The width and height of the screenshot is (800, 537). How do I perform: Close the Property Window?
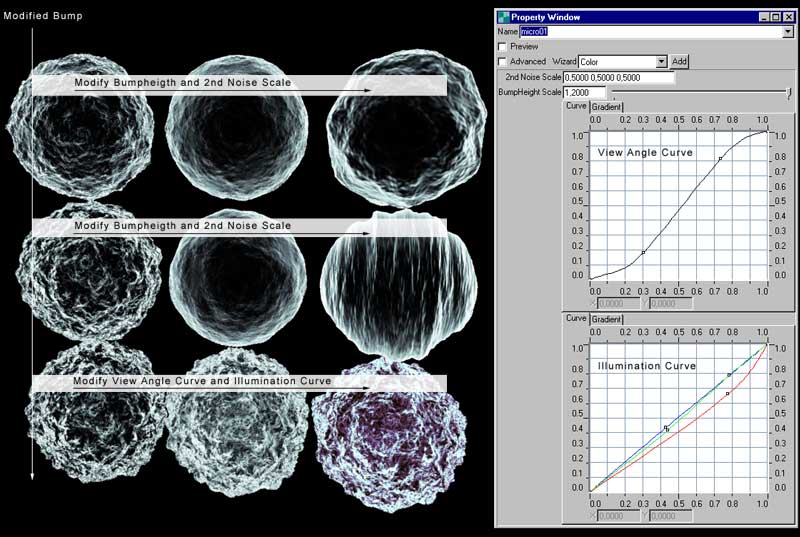(x=789, y=17)
